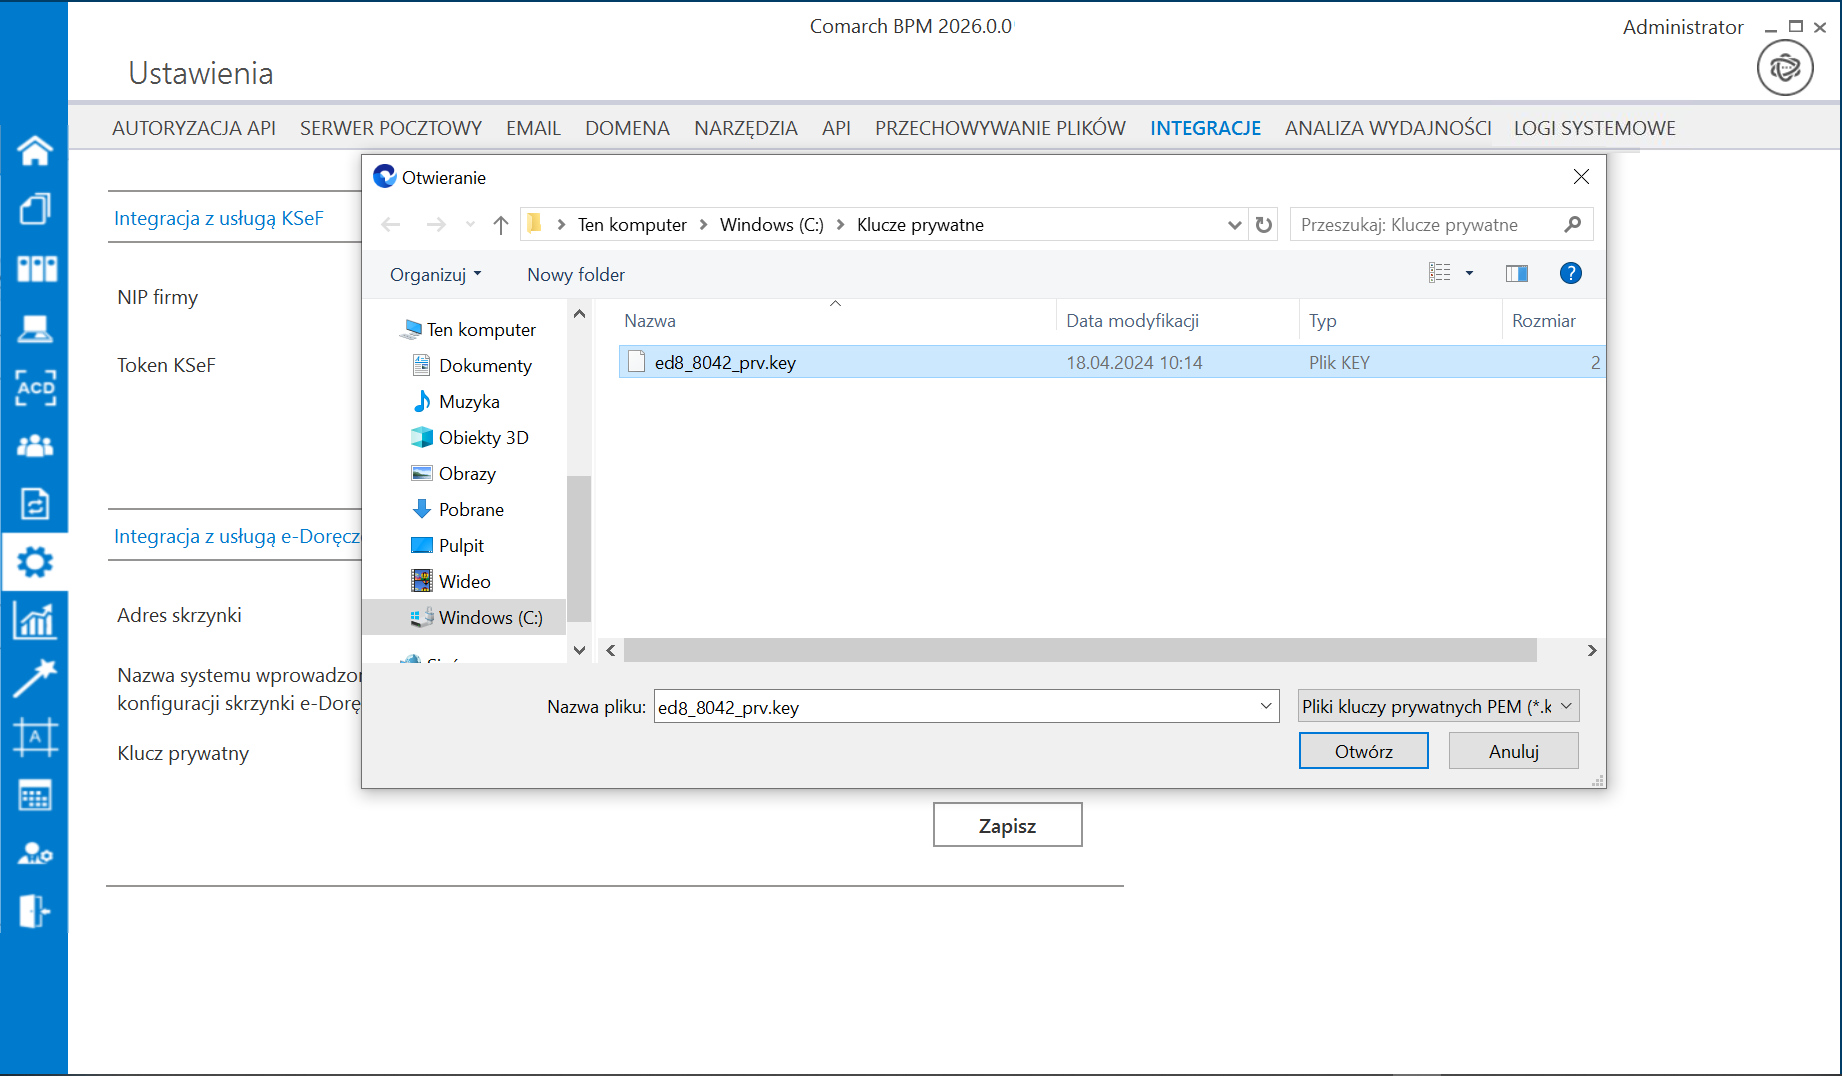This screenshot has width=1842, height=1076.
Task: Click the refresh button beside address bar
Action: (1264, 225)
